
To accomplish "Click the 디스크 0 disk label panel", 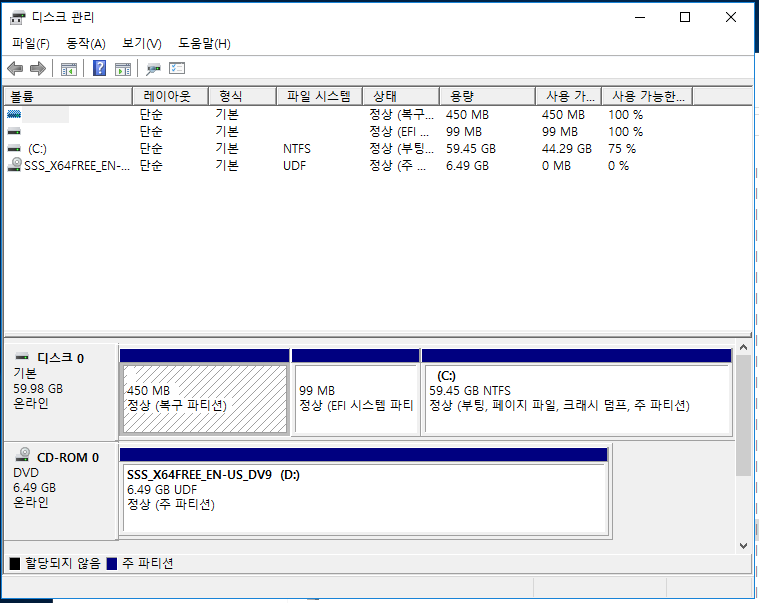I will (x=61, y=392).
